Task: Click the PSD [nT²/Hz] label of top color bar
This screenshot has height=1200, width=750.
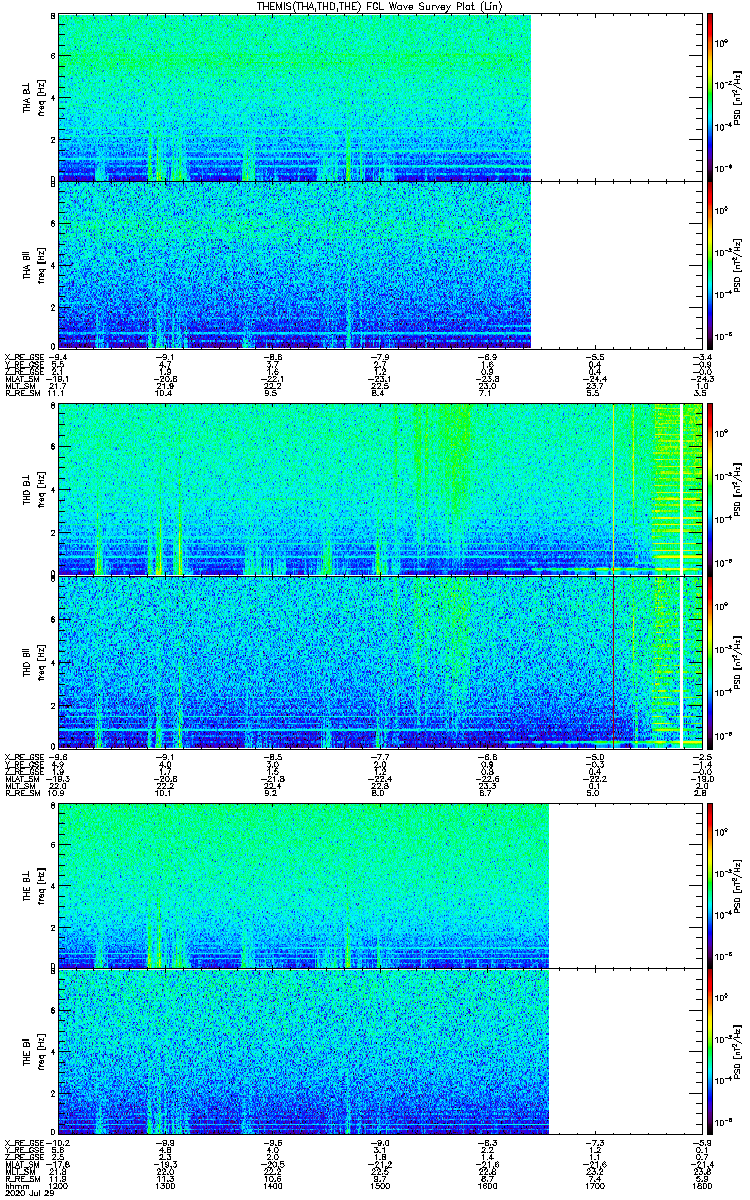Action: 736,97
